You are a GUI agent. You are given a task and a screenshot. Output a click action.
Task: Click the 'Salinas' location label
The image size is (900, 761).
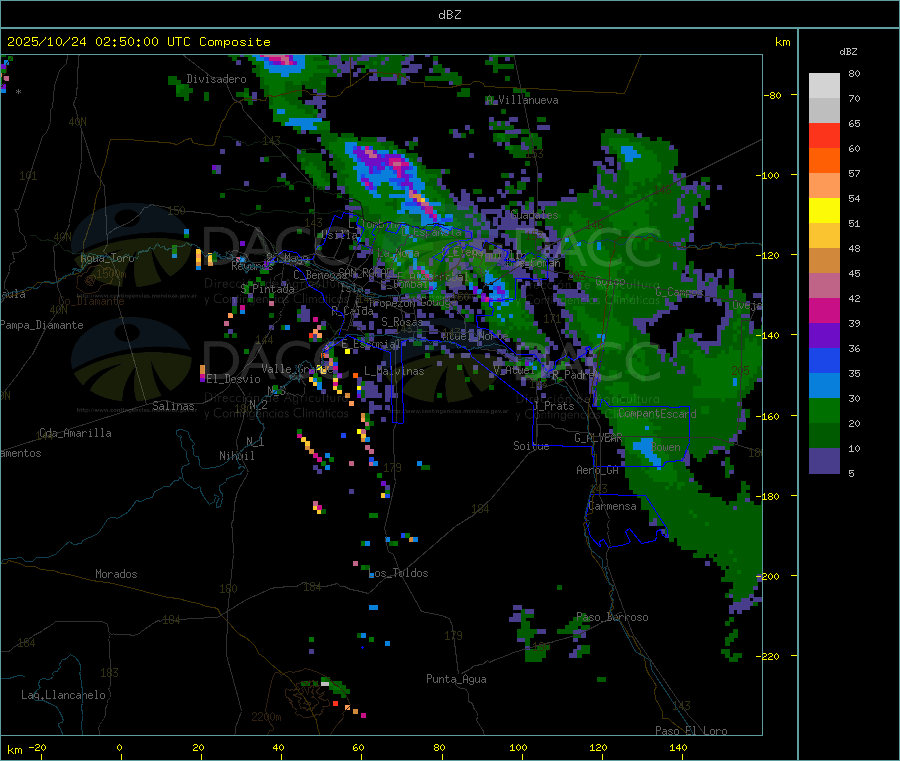click(173, 406)
